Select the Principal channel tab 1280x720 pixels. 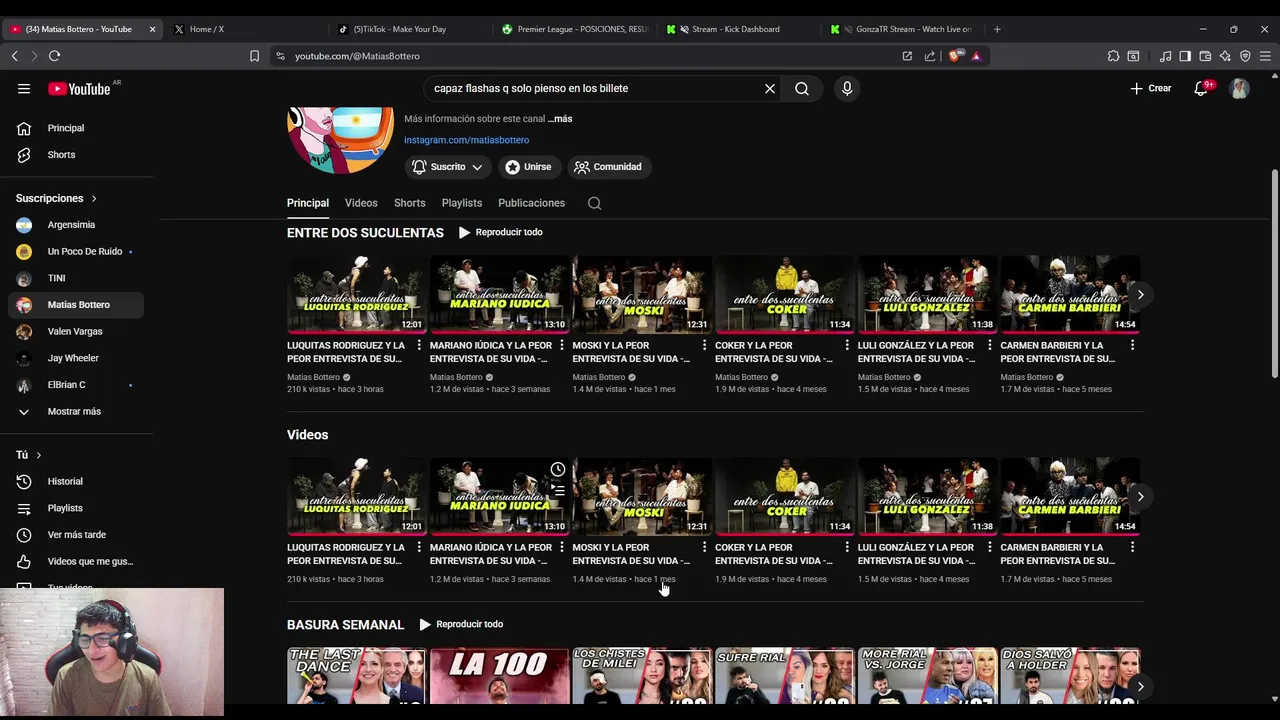[x=308, y=203]
